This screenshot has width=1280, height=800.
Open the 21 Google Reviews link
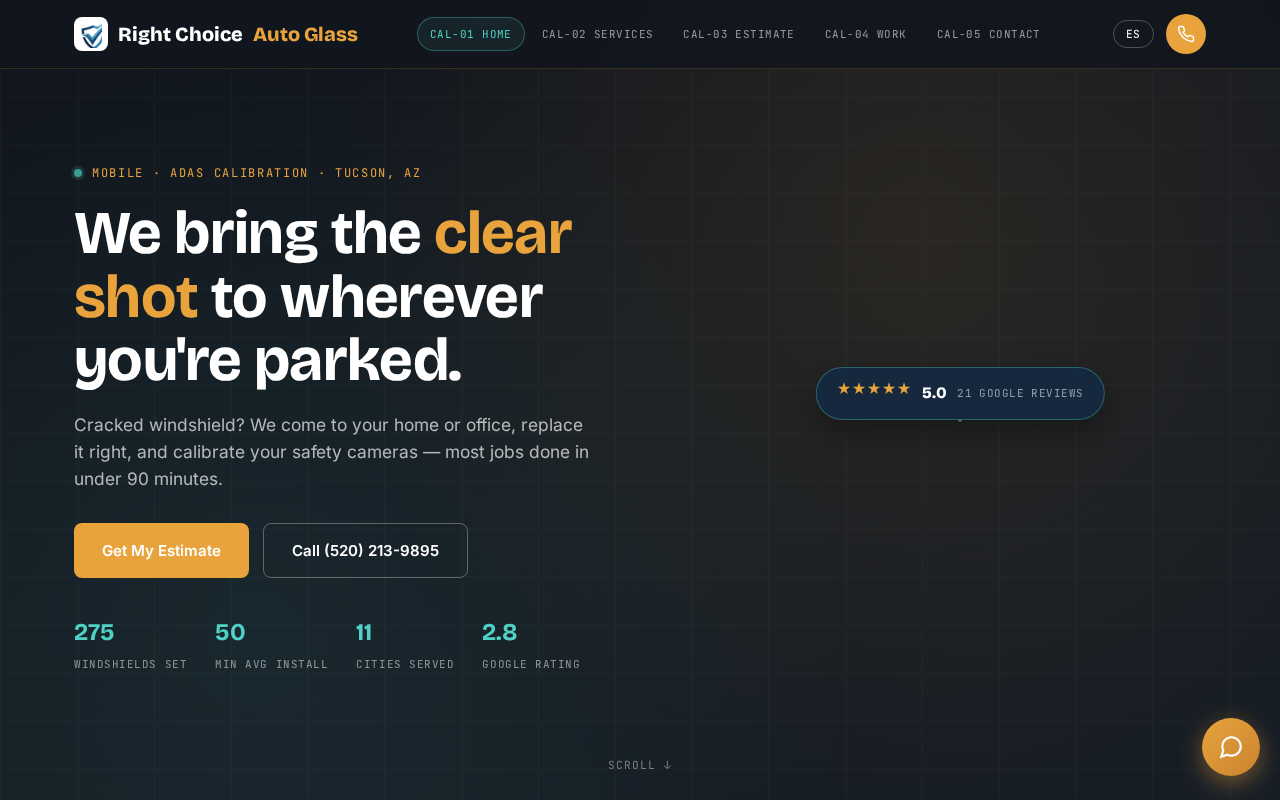click(x=1020, y=394)
